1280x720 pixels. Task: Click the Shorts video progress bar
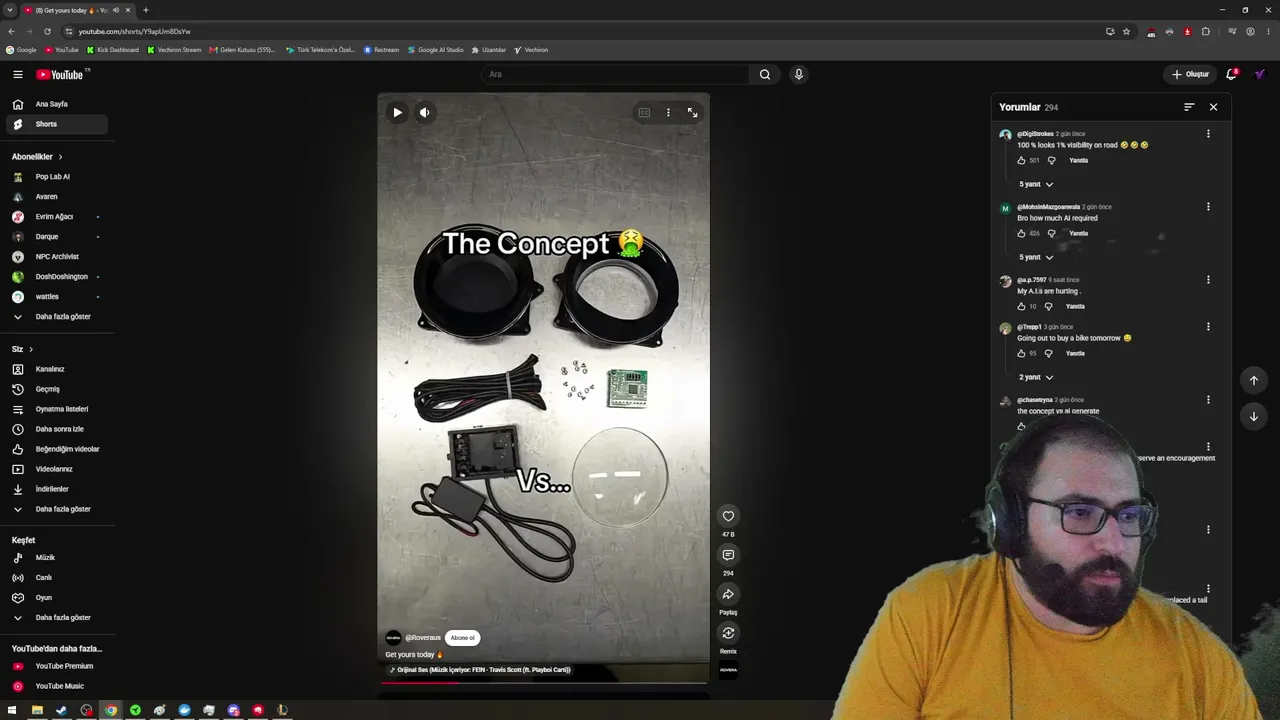(544, 683)
